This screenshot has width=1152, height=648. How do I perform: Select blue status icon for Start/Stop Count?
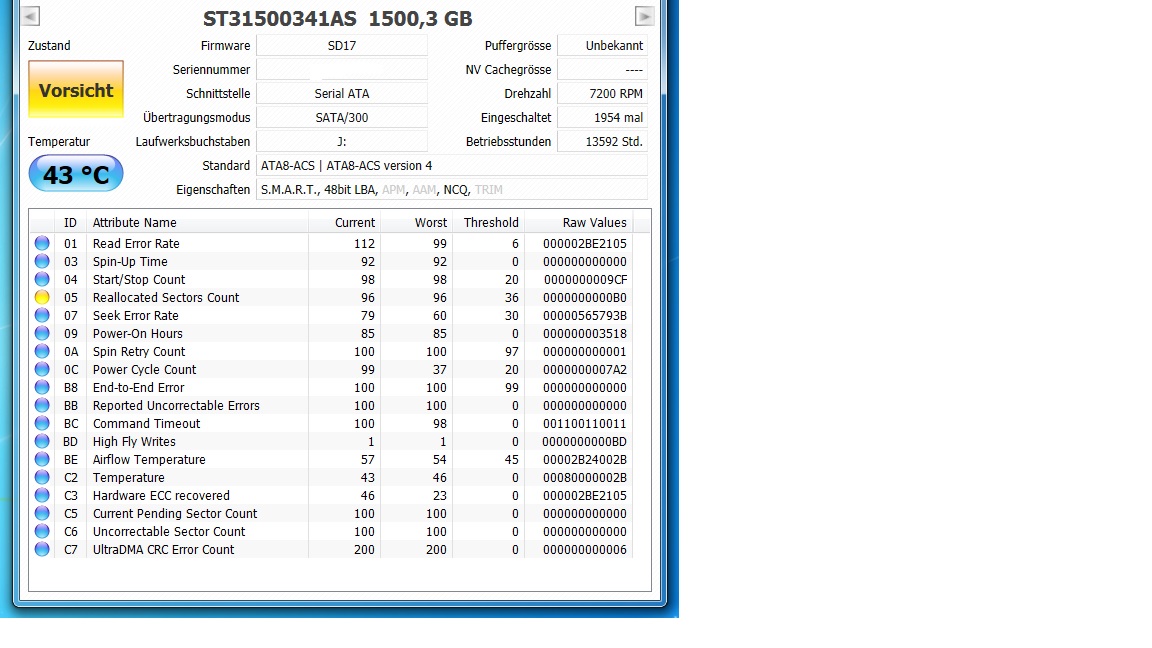click(x=42, y=279)
